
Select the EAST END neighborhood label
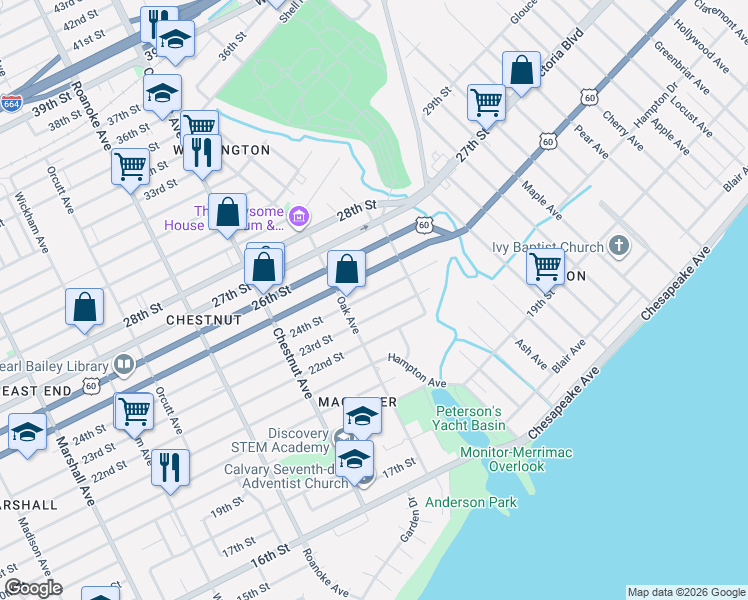click(x=36, y=391)
